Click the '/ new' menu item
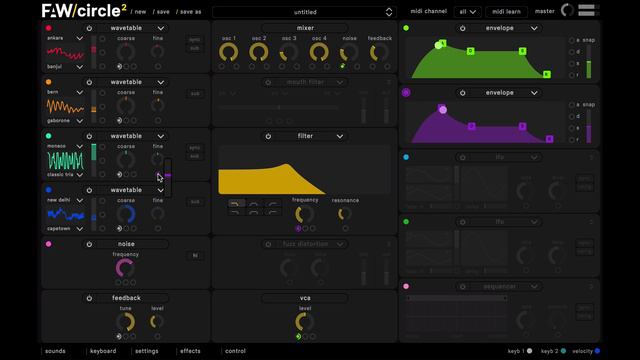 coord(138,12)
